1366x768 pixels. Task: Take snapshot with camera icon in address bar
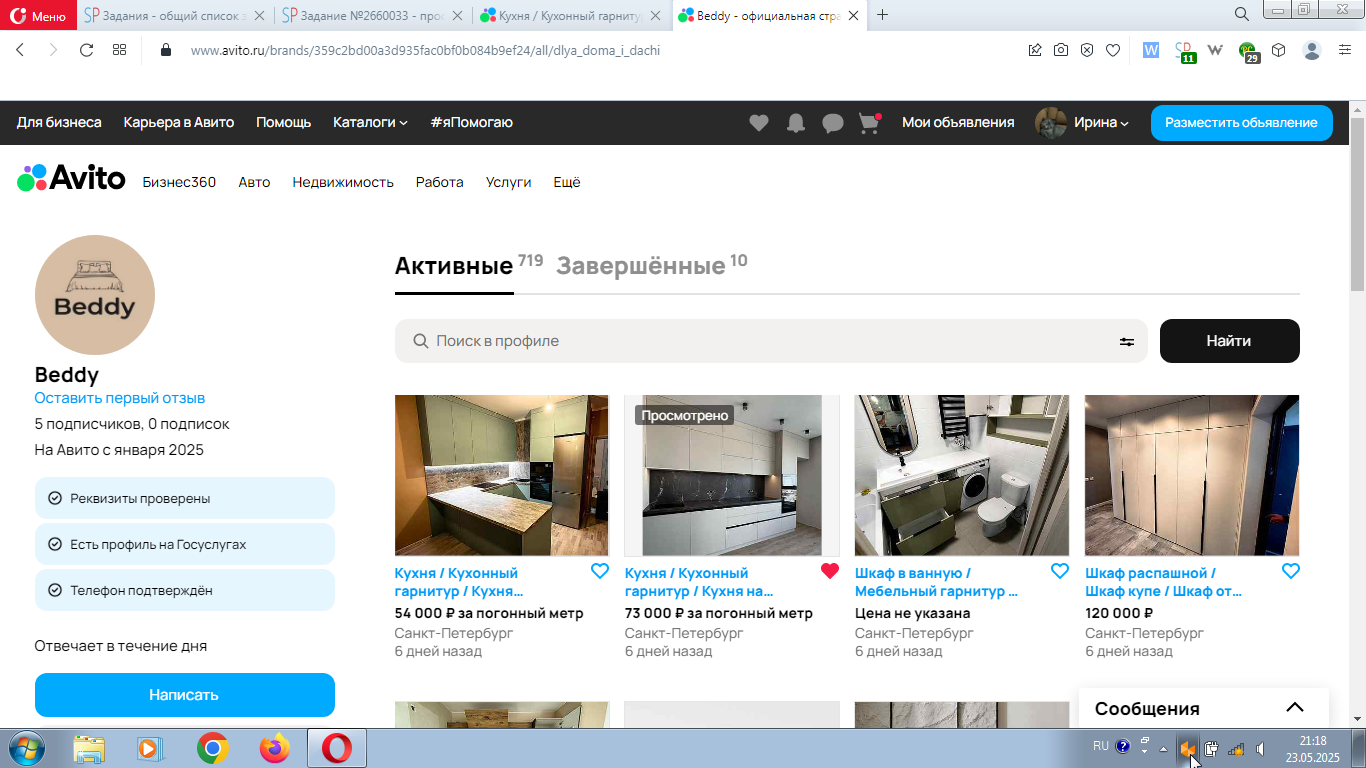[x=1061, y=50]
